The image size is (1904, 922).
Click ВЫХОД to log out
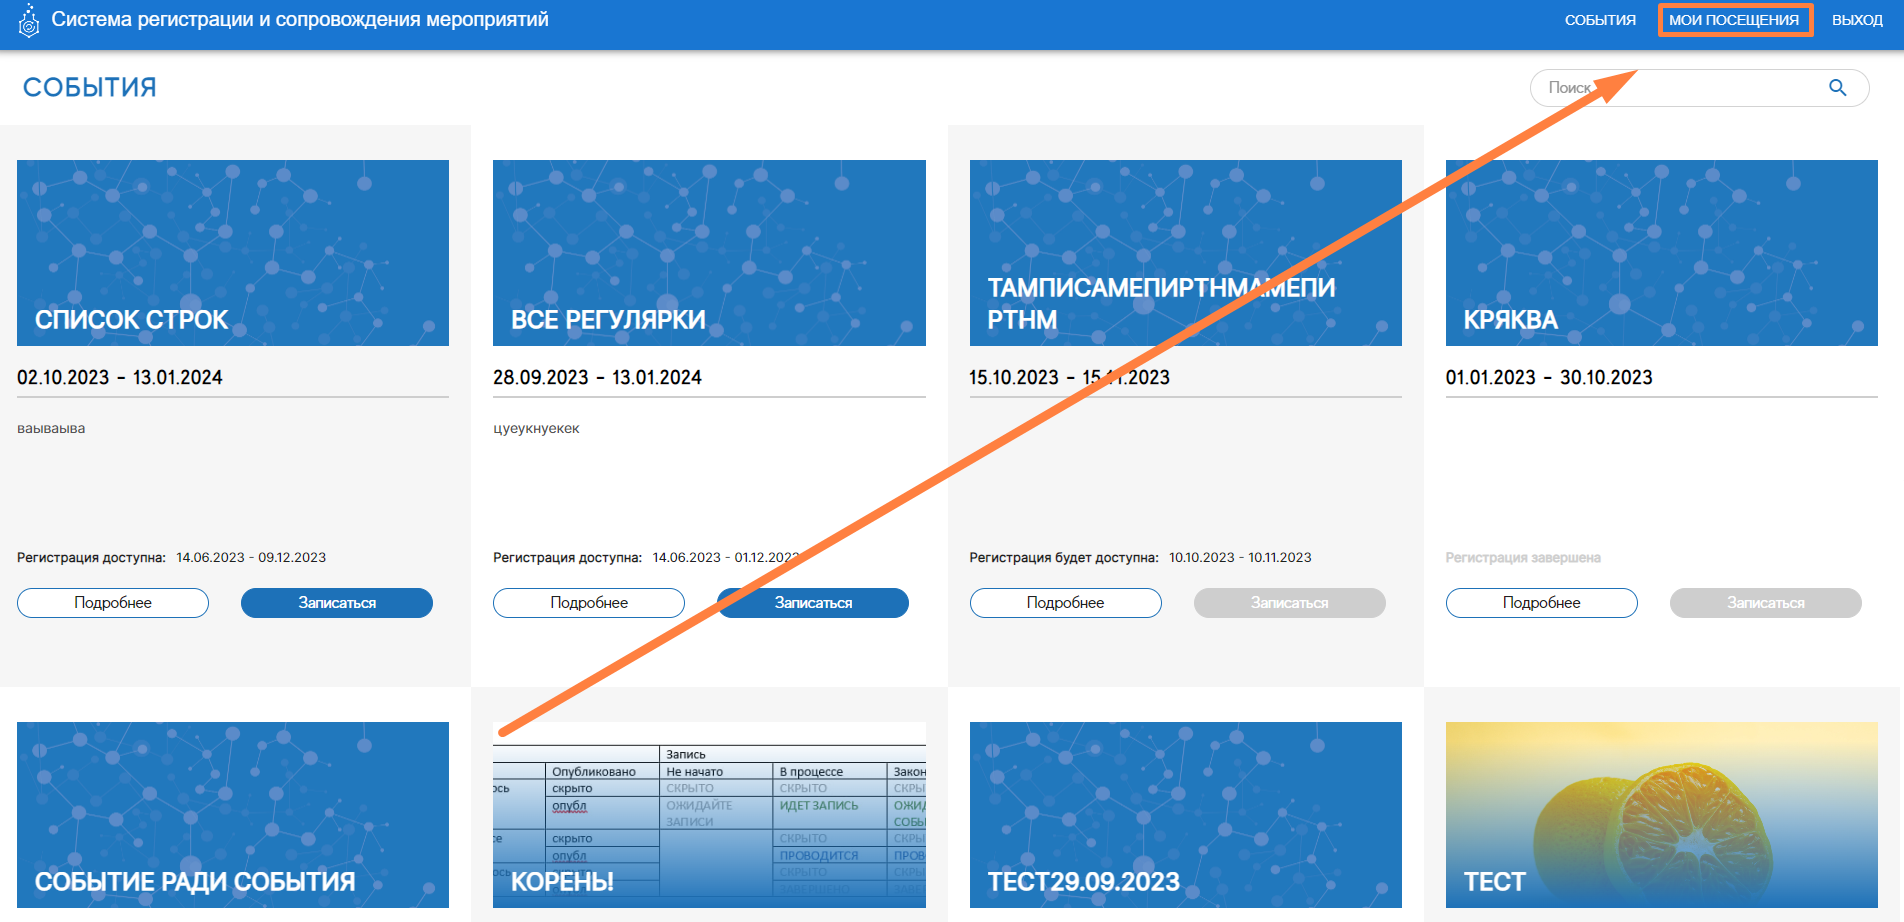coord(1857,20)
